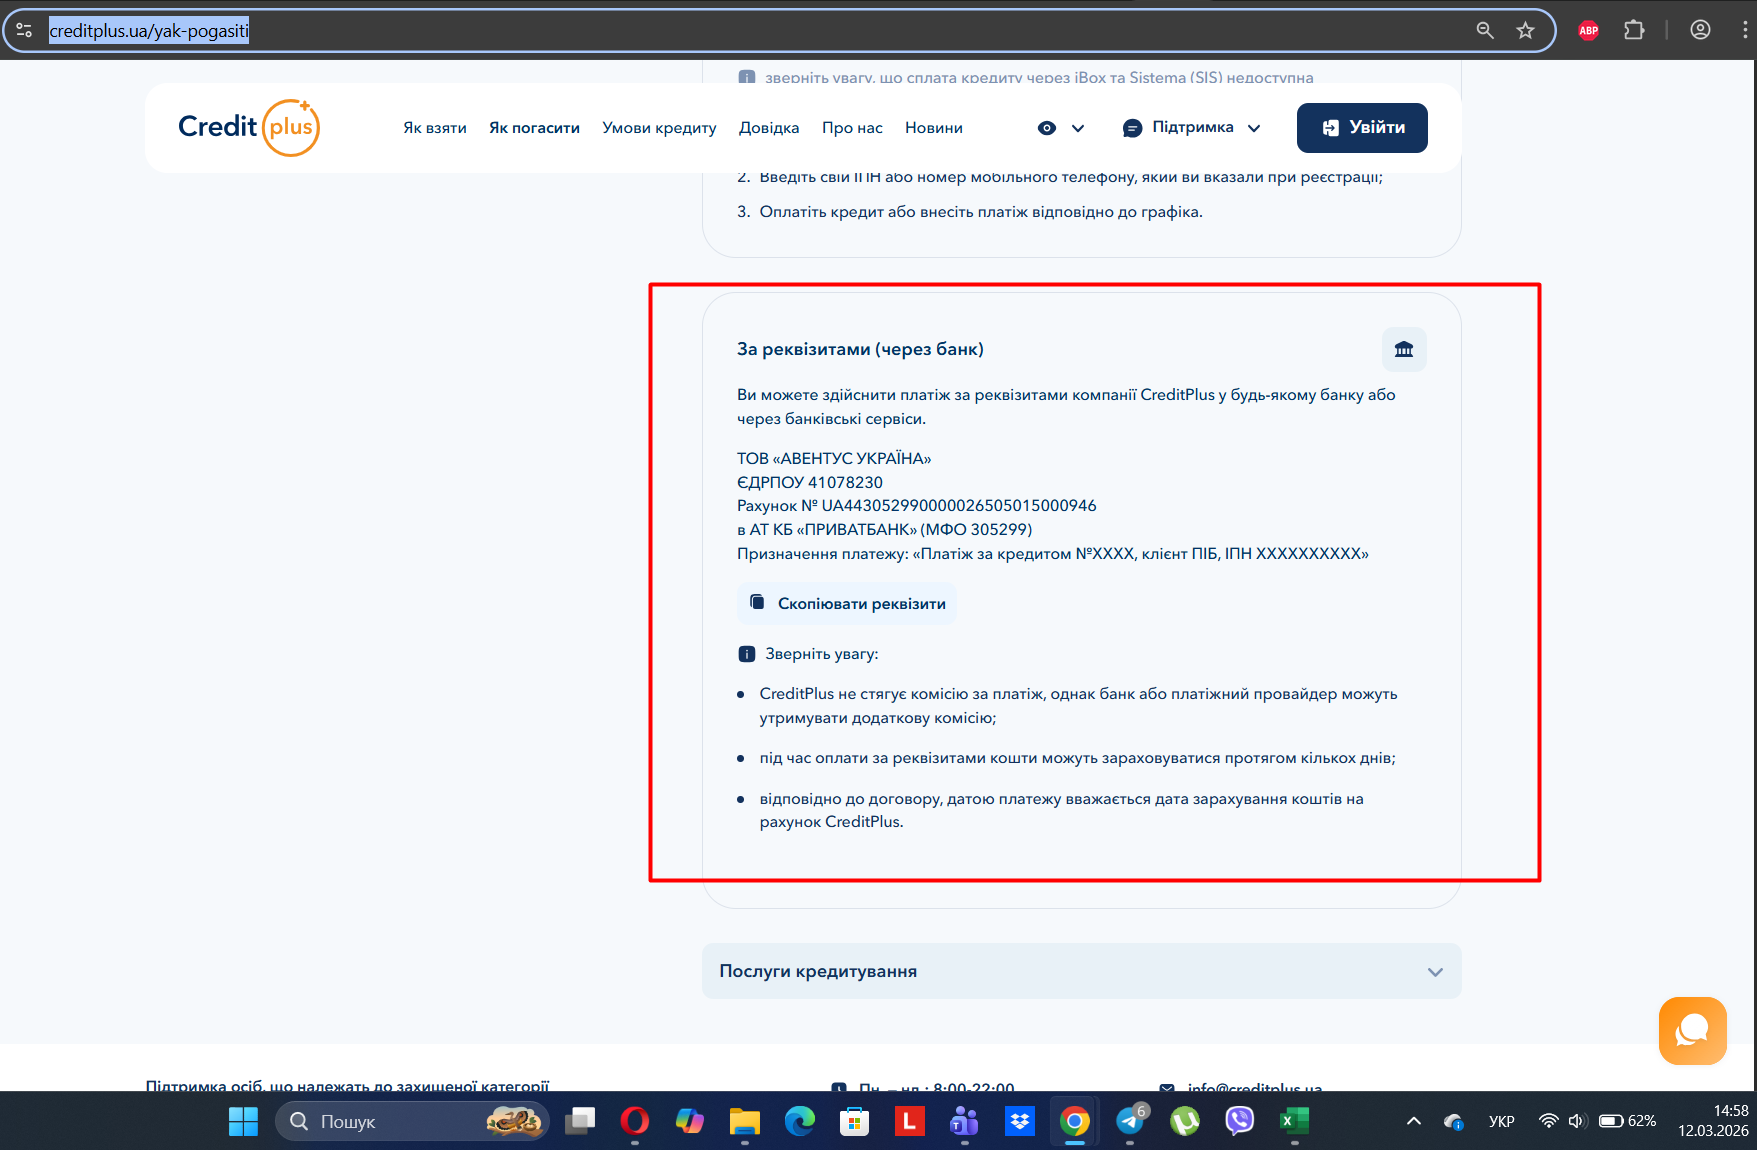Open the browser Extensions puzzle icon
The width and height of the screenshot is (1757, 1150).
(1634, 30)
